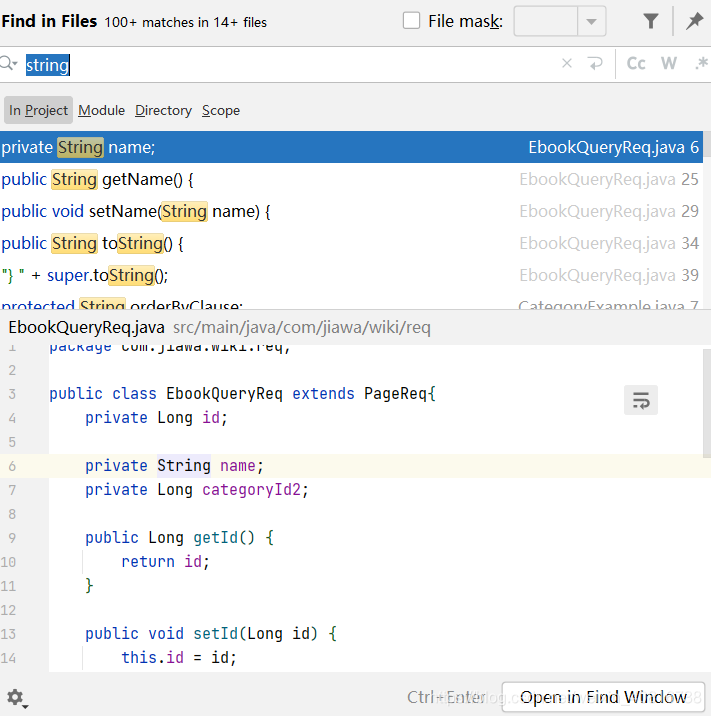Select result 'protected String orderByClause'
711x716 pixels.
(x=351, y=302)
